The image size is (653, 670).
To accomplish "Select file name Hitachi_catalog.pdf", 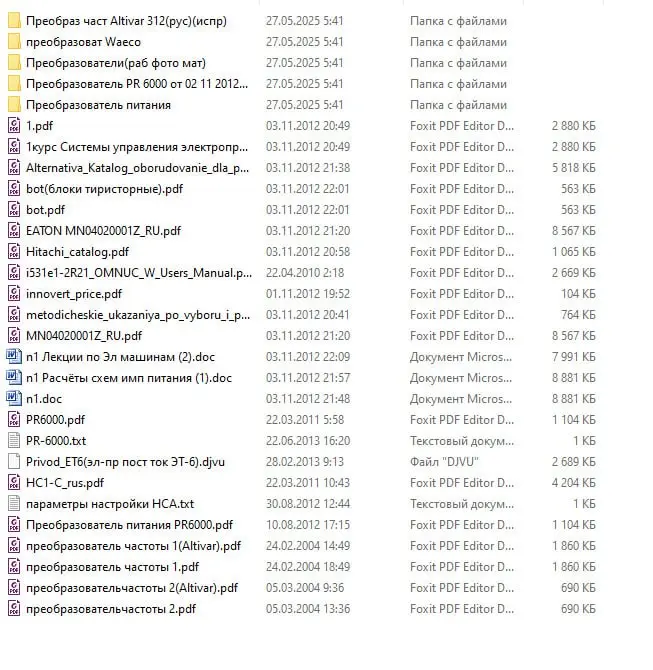I will [77, 252].
